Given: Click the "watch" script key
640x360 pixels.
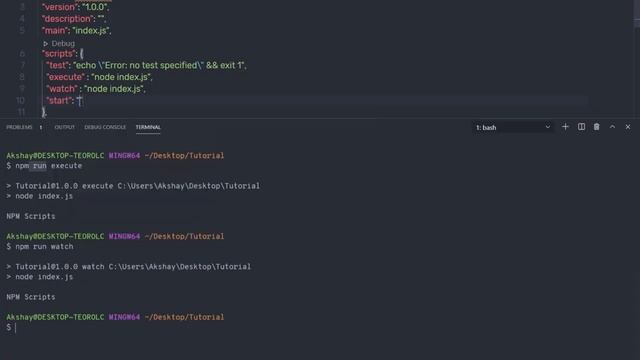Looking at the screenshot, I should pos(62,89).
